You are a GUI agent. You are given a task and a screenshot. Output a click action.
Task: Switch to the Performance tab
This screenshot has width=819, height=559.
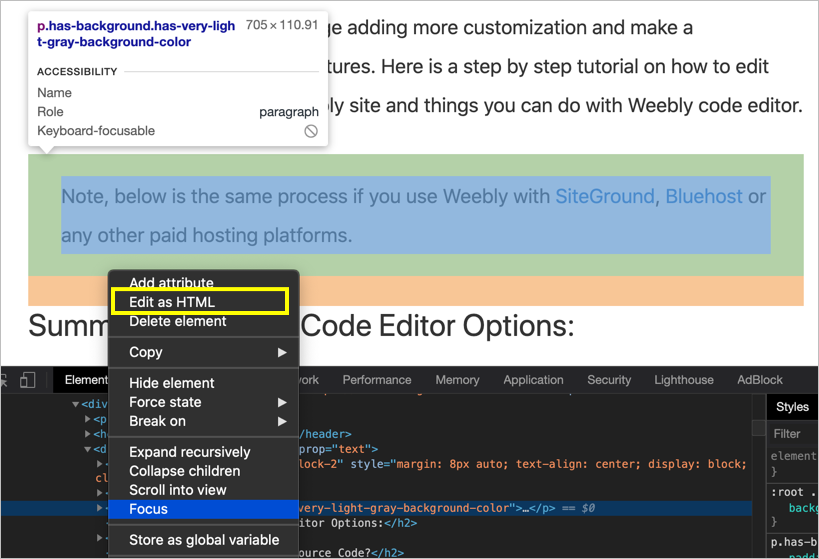coord(377,380)
